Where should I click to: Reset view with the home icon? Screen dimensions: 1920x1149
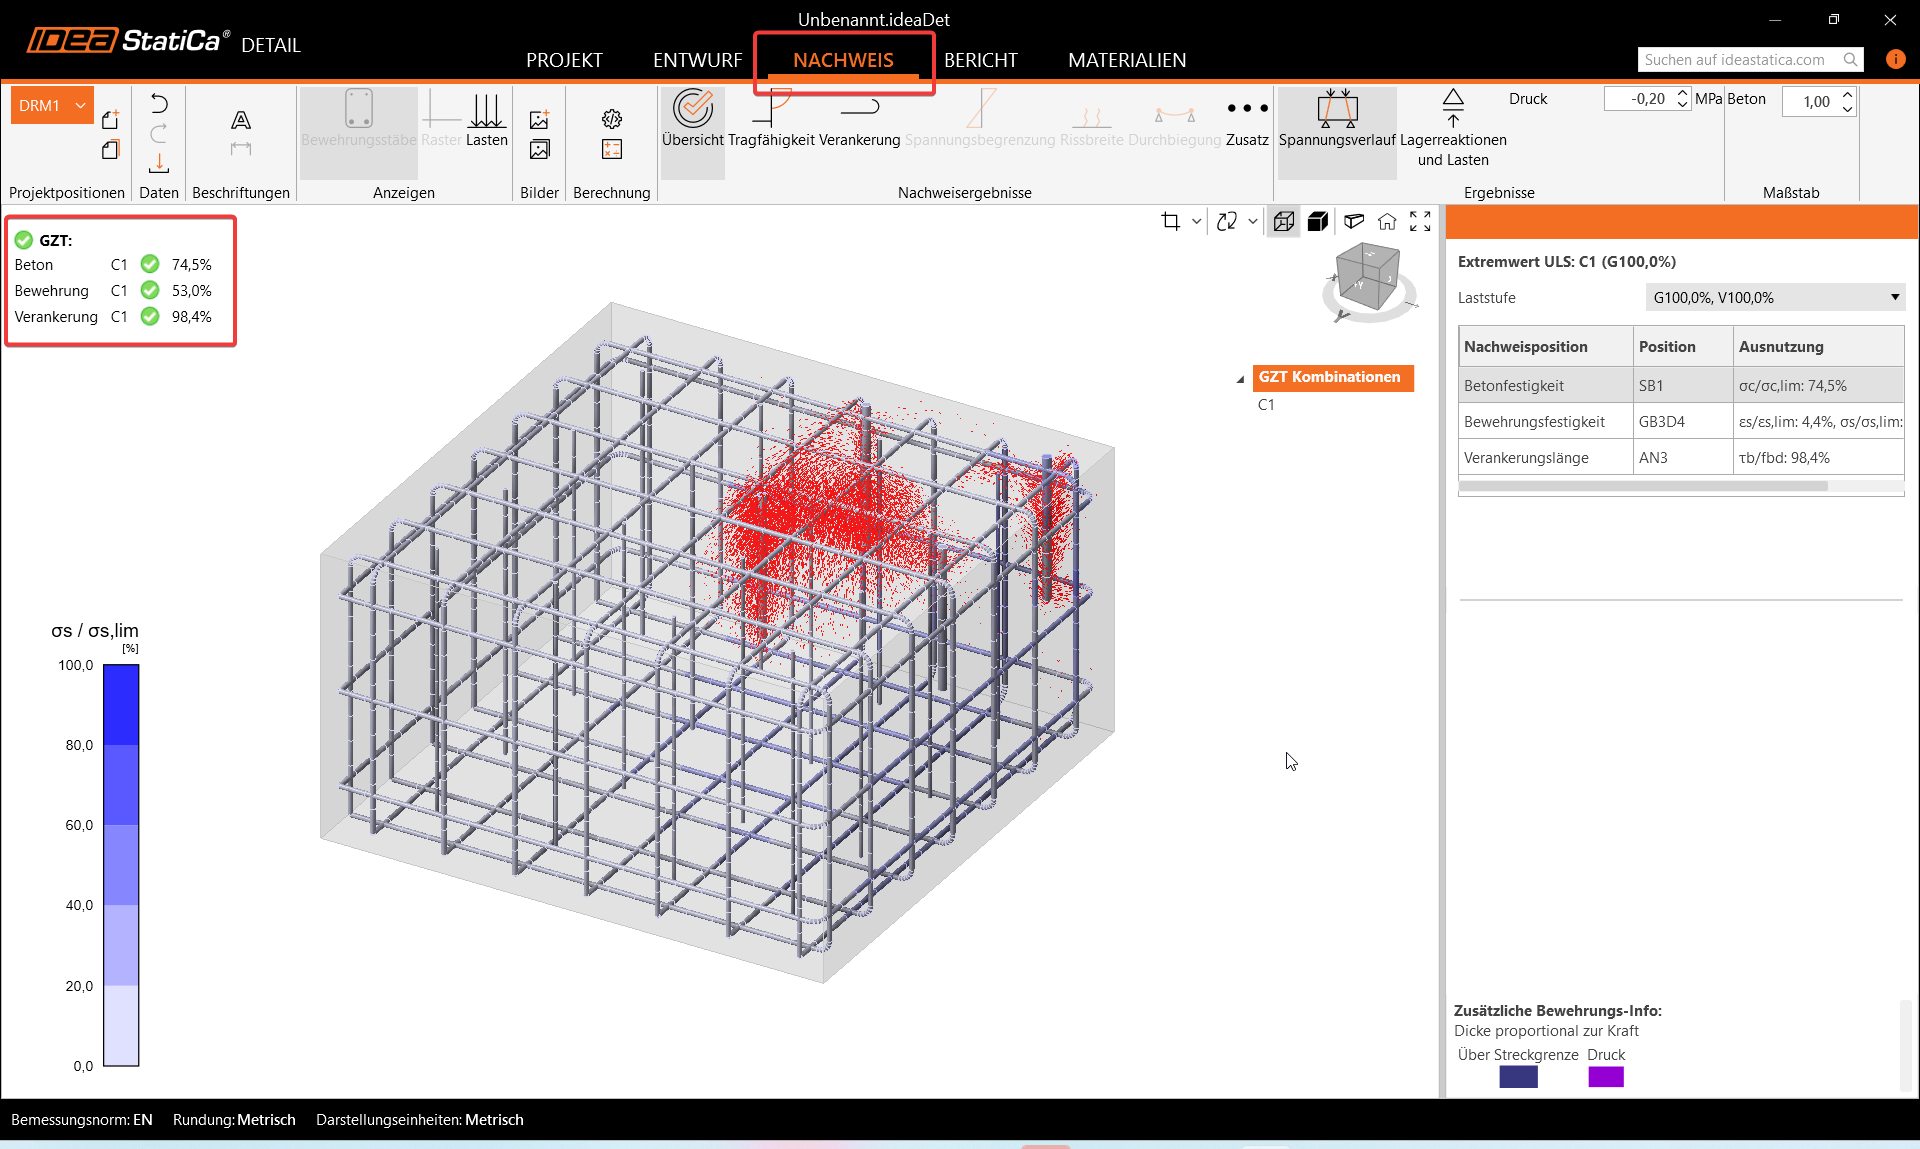[x=1387, y=222]
